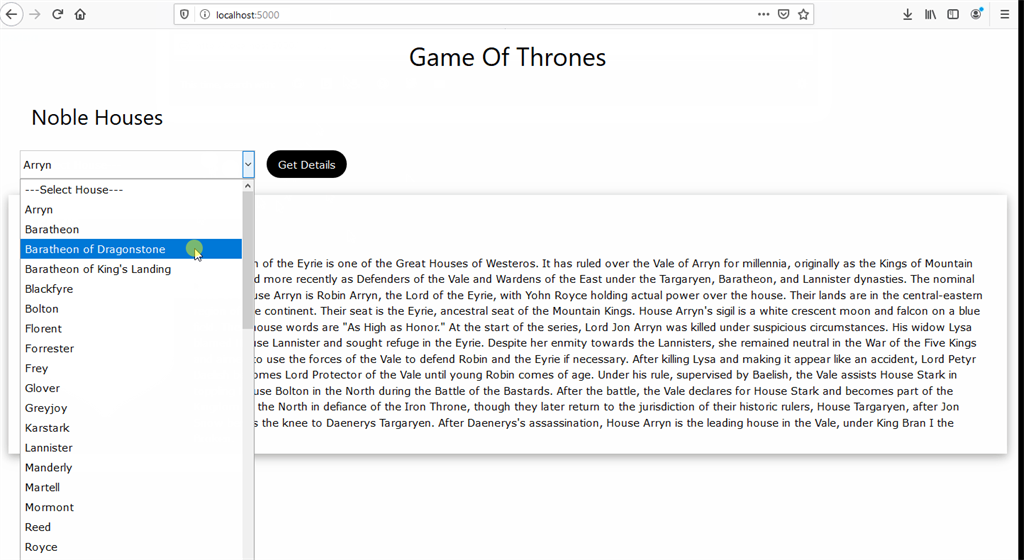Click the Noble Houses heading

97,117
